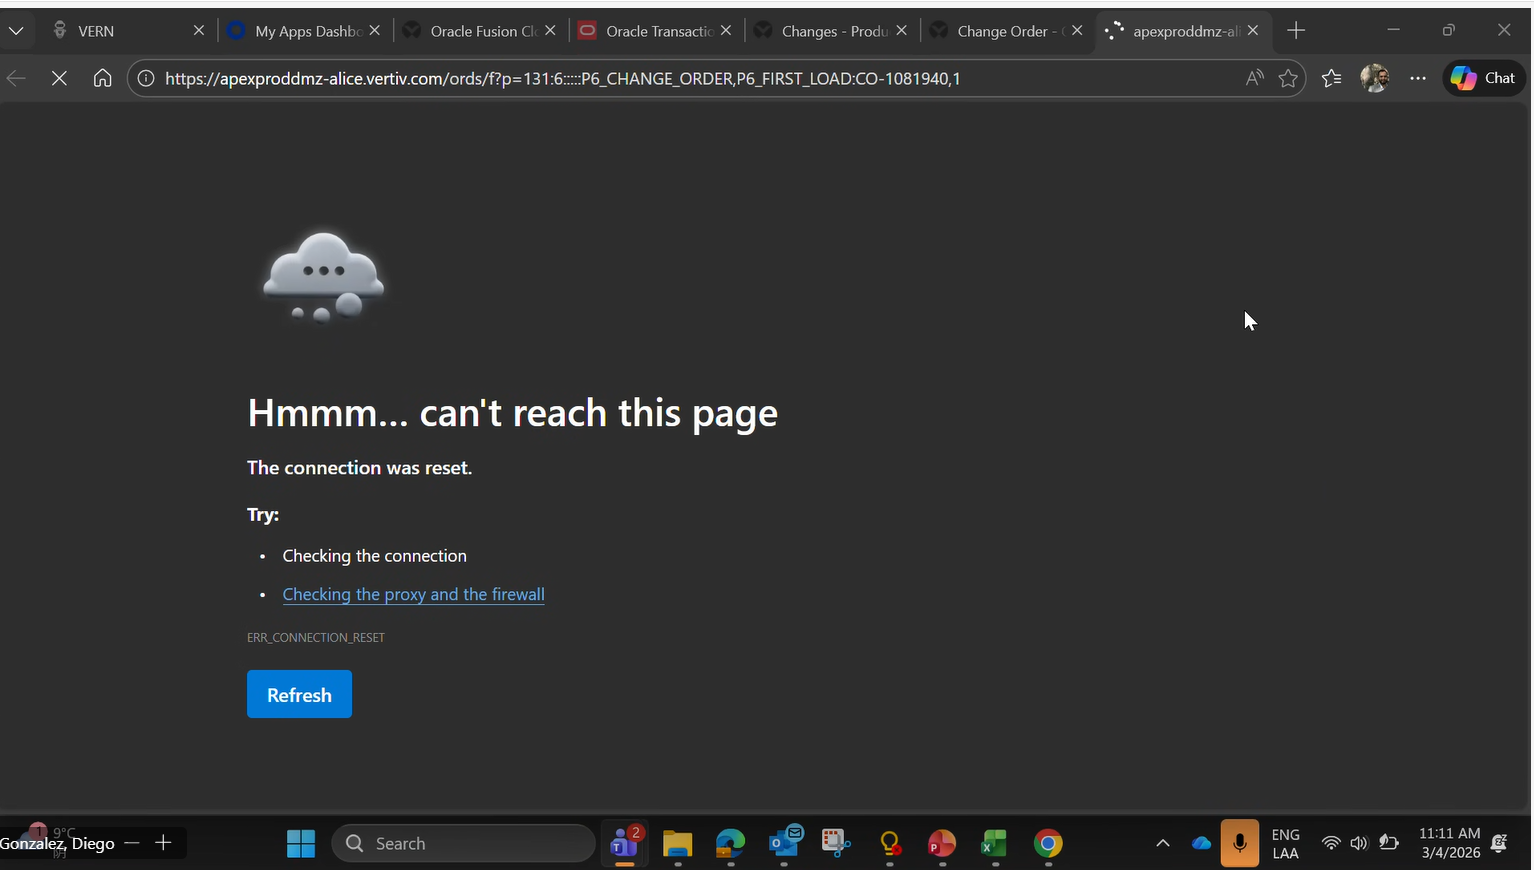This screenshot has width=1534, height=870.
Task: Stop loading the page with X icon
Action: point(59,78)
